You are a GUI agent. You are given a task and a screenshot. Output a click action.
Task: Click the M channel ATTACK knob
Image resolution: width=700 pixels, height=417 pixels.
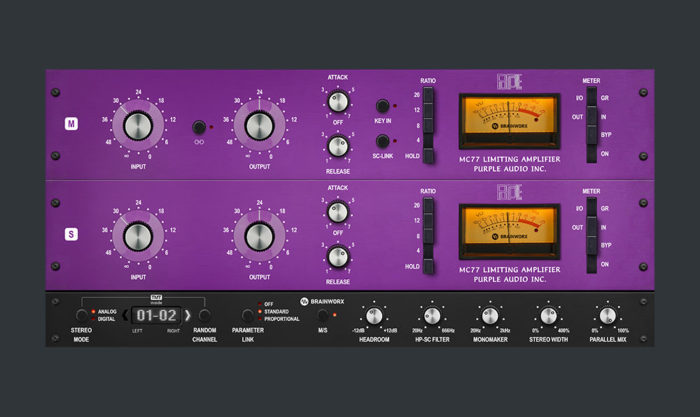tap(338, 101)
